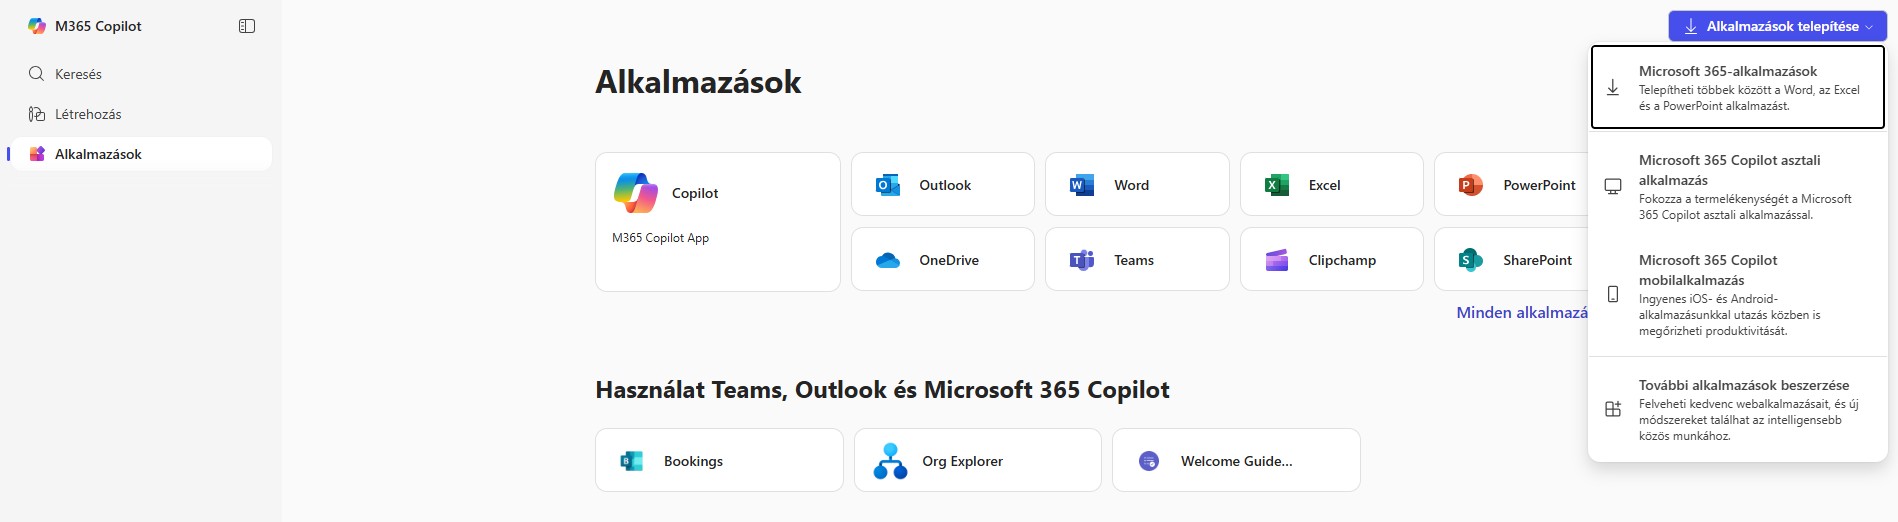
Task: Open Létrehozás in the sidebar
Action: (x=88, y=114)
